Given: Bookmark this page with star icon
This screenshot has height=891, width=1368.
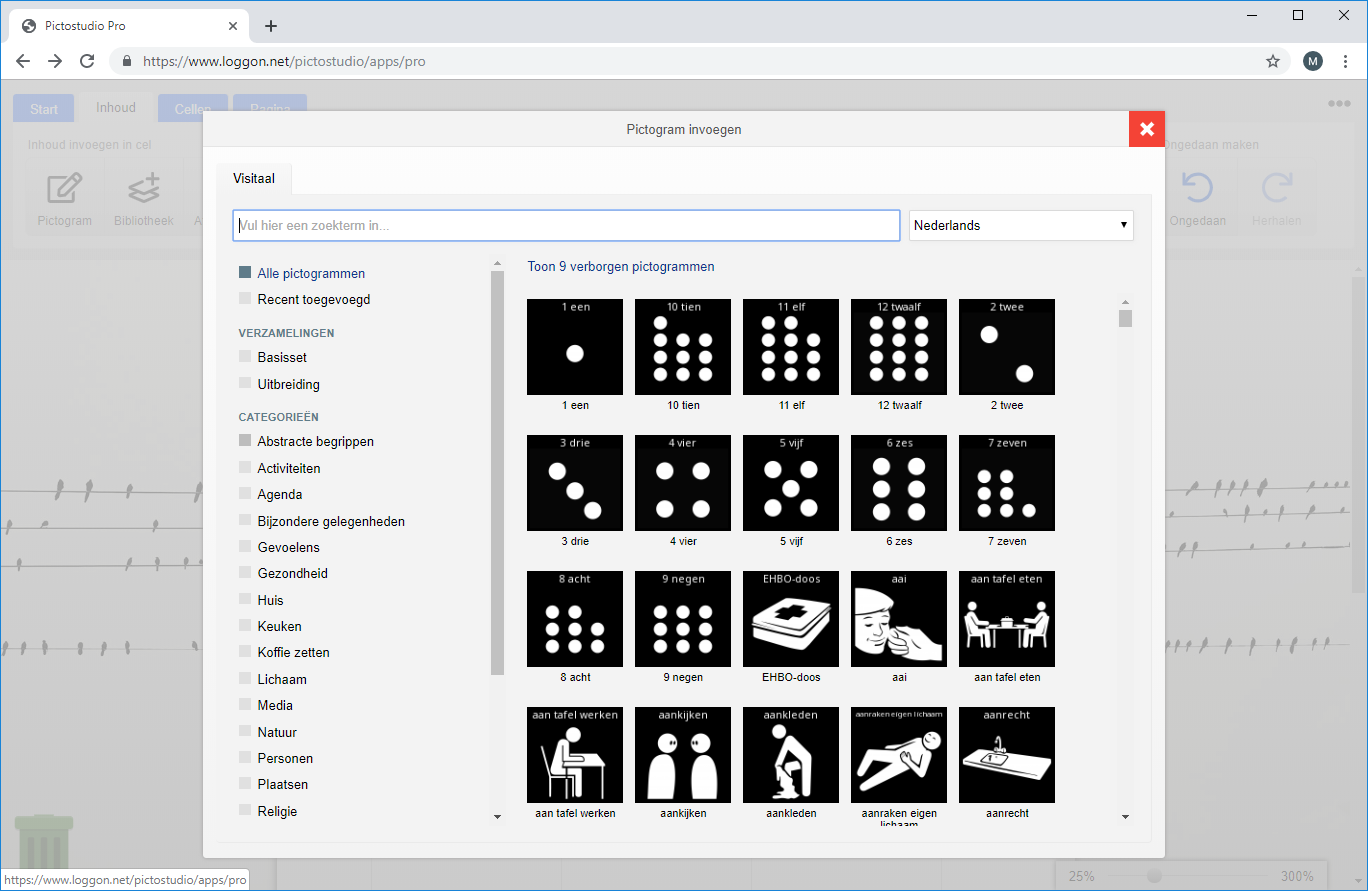Looking at the screenshot, I should [1273, 61].
